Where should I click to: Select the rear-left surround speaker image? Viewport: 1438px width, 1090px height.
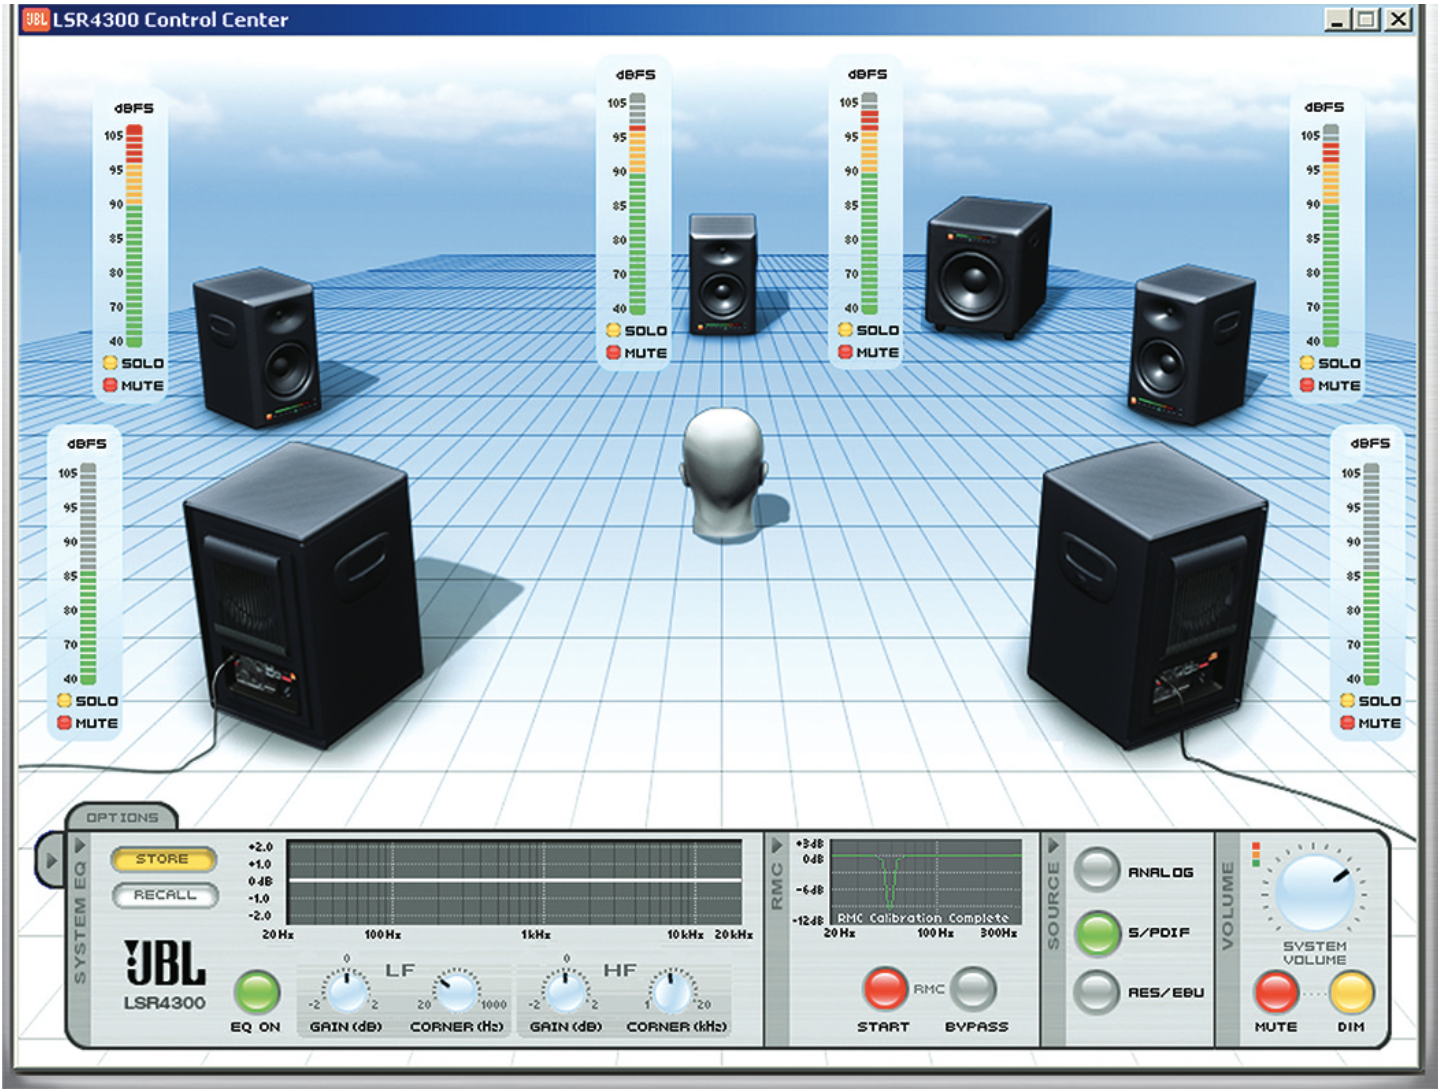[x=302, y=594]
